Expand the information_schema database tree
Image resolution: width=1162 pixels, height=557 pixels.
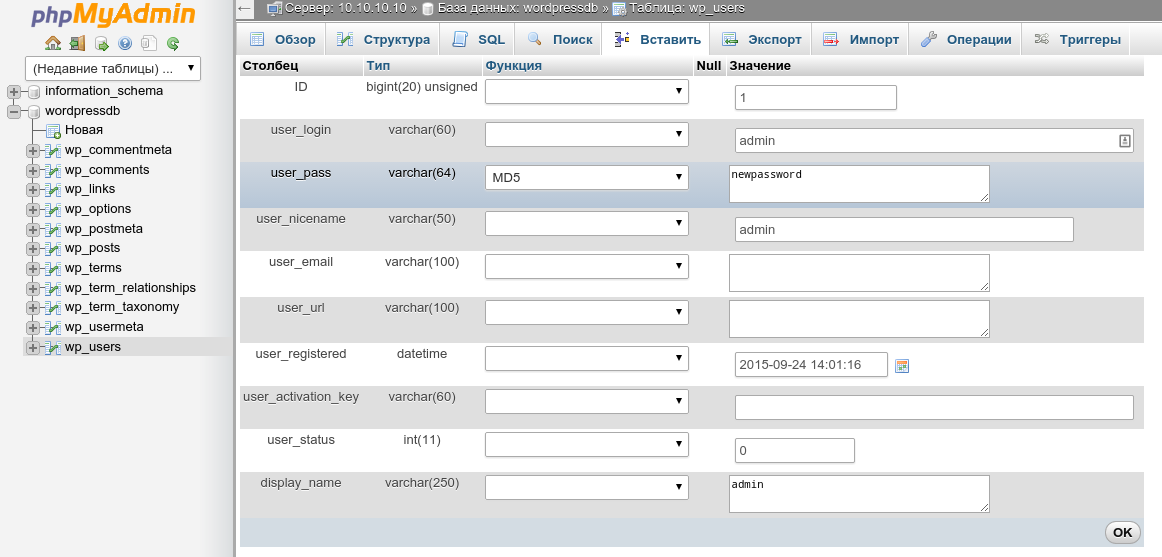coord(14,92)
